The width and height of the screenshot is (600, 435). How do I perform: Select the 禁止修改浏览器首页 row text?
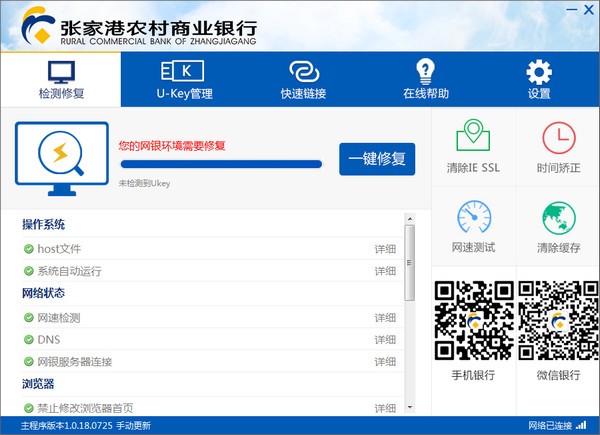click(85, 408)
